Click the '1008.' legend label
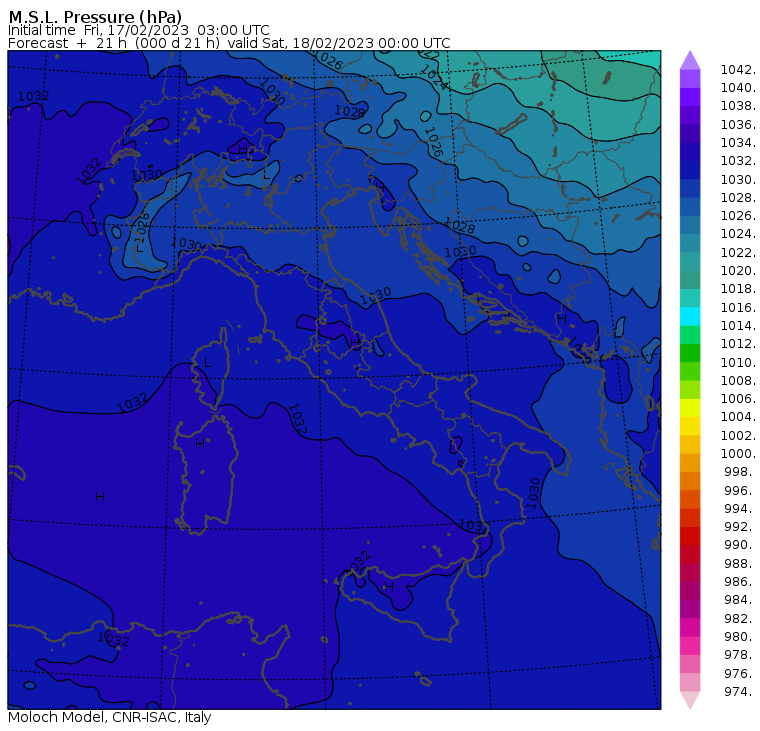 coord(738,381)
